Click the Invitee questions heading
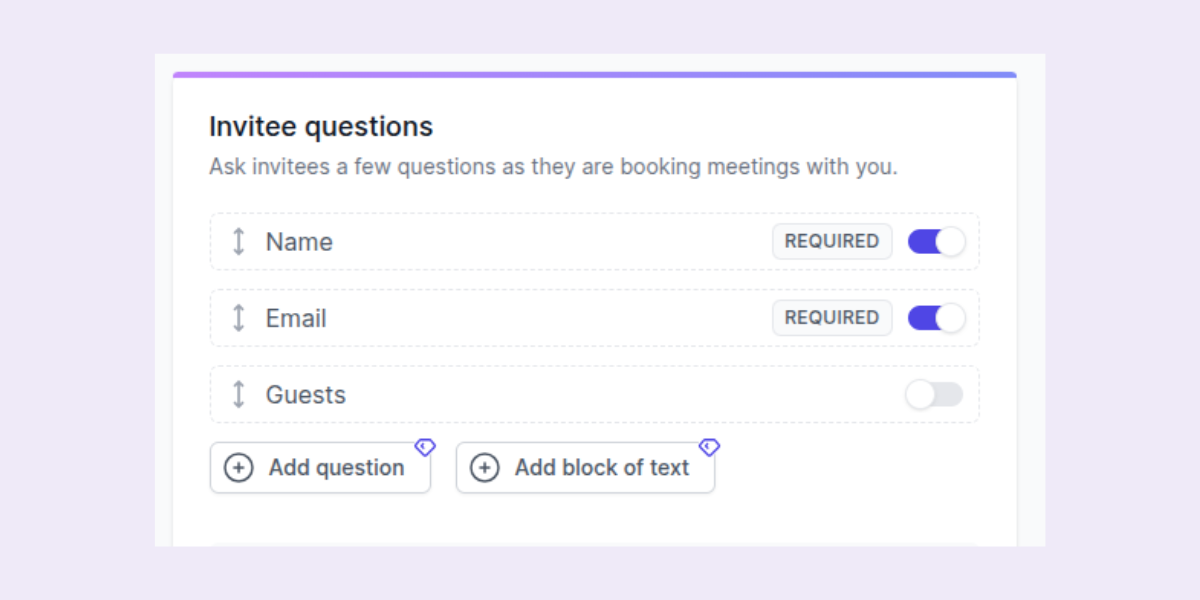The image size is (1200, 600). pos(320,126)
